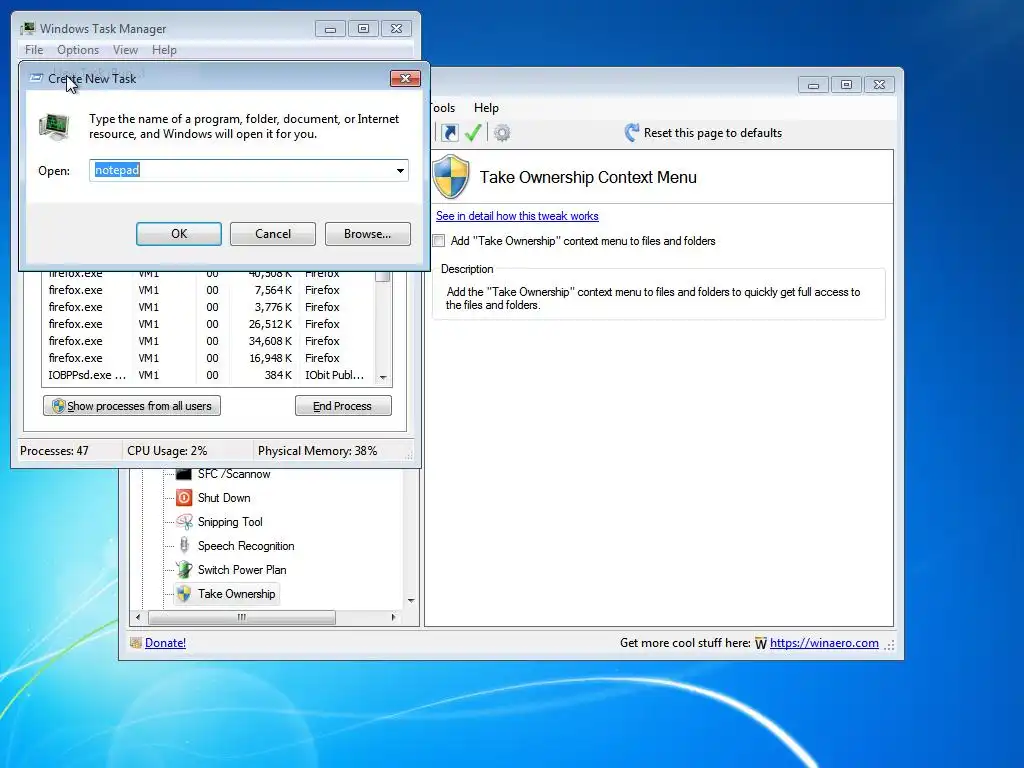Open the Help menu in Winaero Tweaker
This screenshot has width=1024, height=768.
click(x=486, y=108)
